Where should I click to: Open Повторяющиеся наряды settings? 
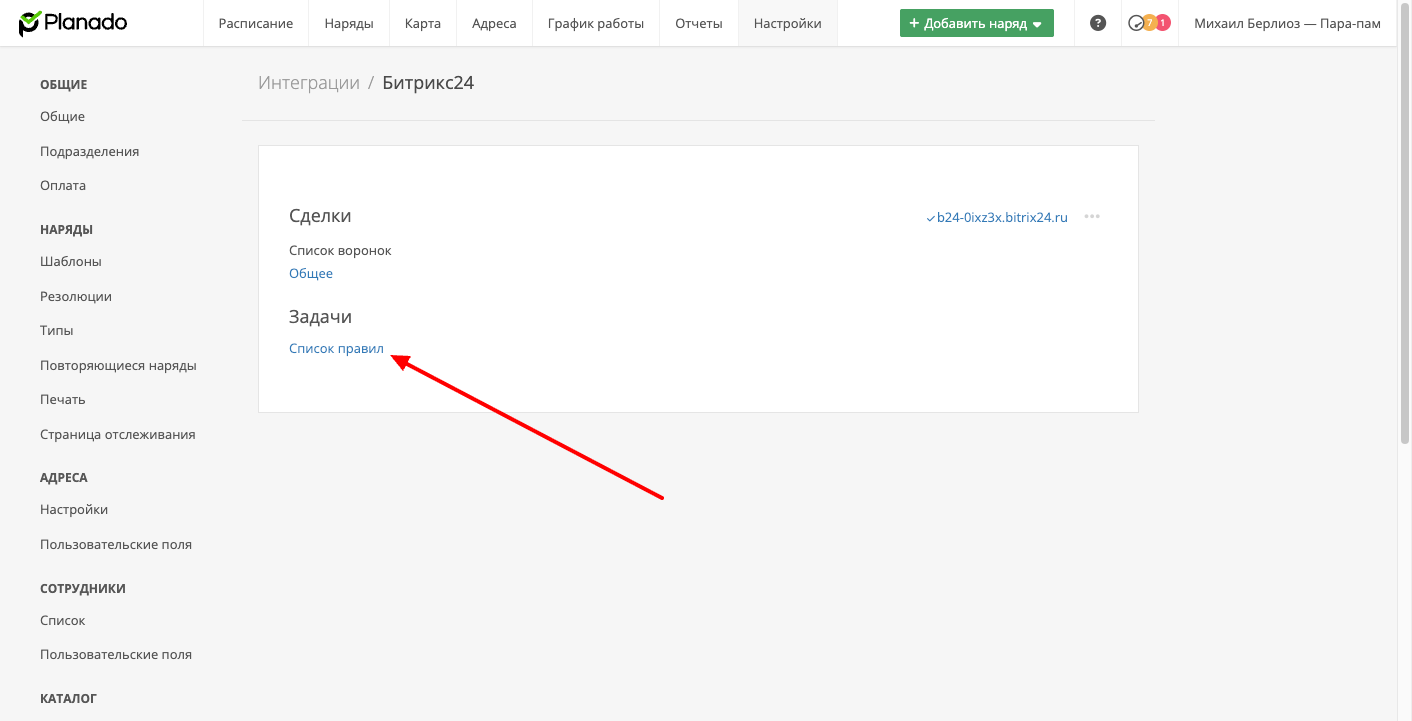(118, 365)
